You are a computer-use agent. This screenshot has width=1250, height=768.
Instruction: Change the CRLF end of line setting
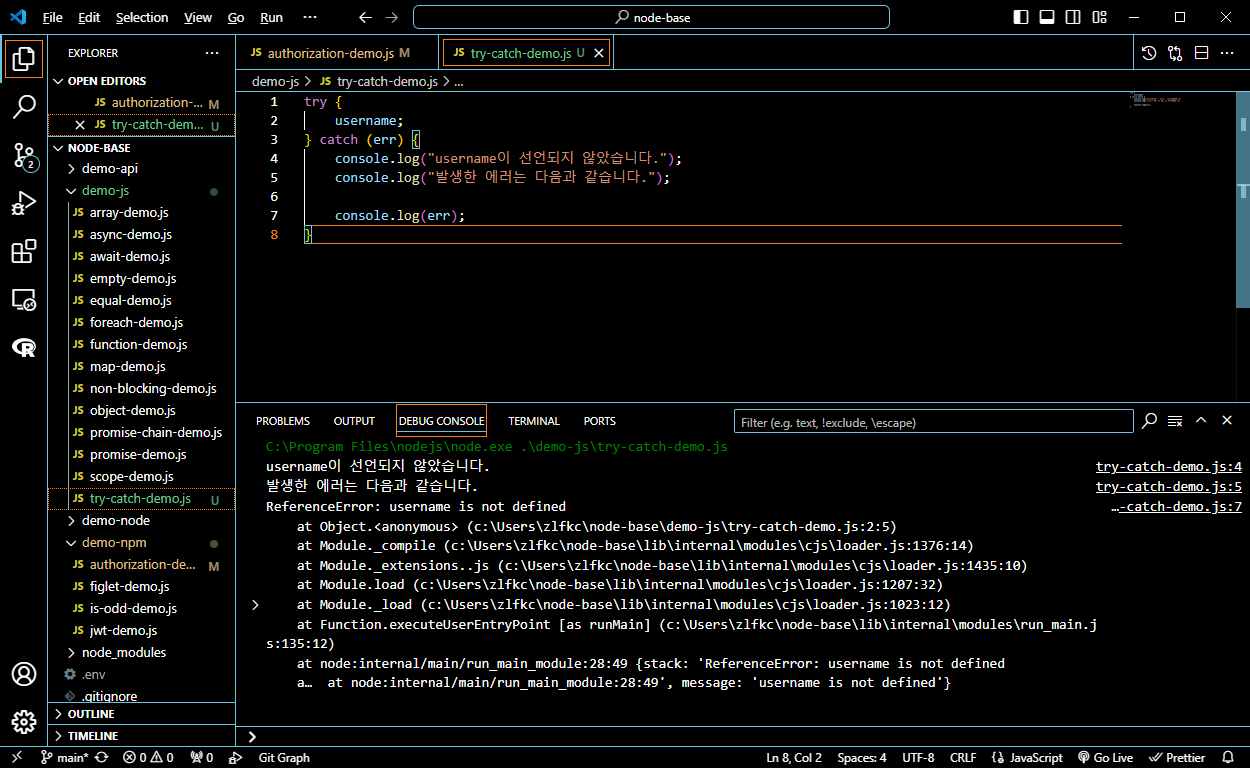coord(962,757)
